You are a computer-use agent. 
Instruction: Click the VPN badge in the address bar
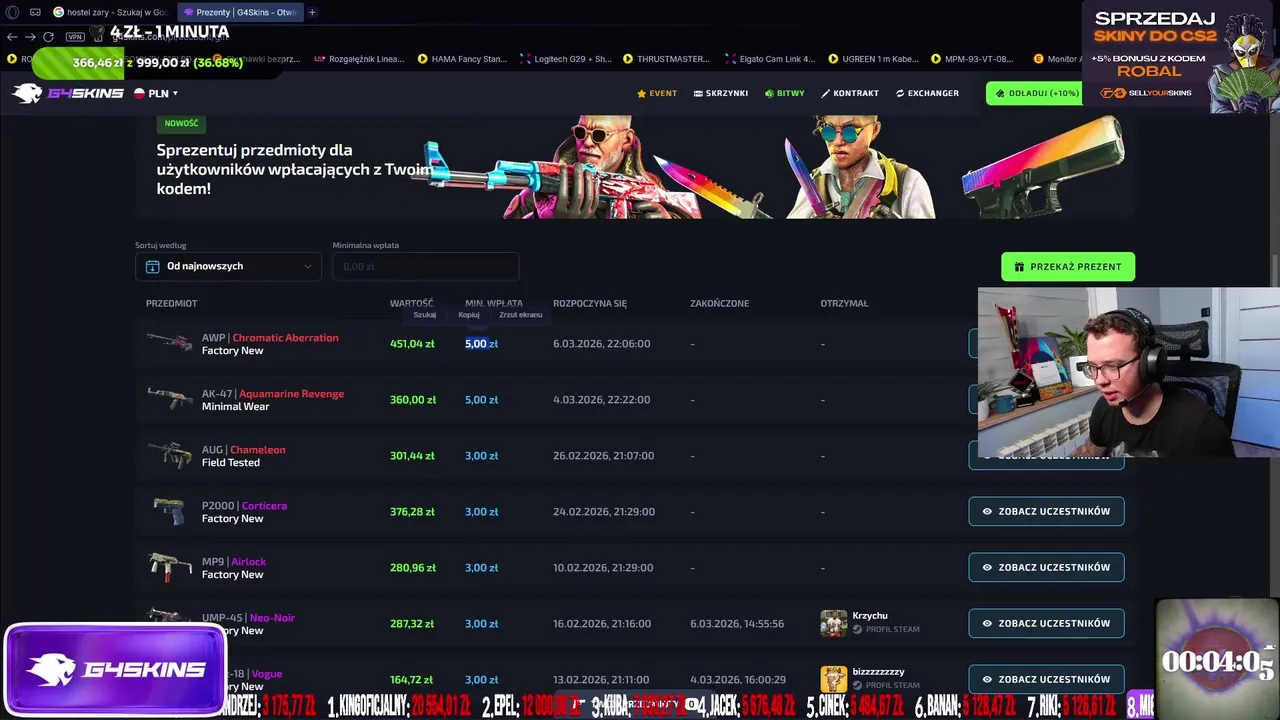tap(74, 37)
